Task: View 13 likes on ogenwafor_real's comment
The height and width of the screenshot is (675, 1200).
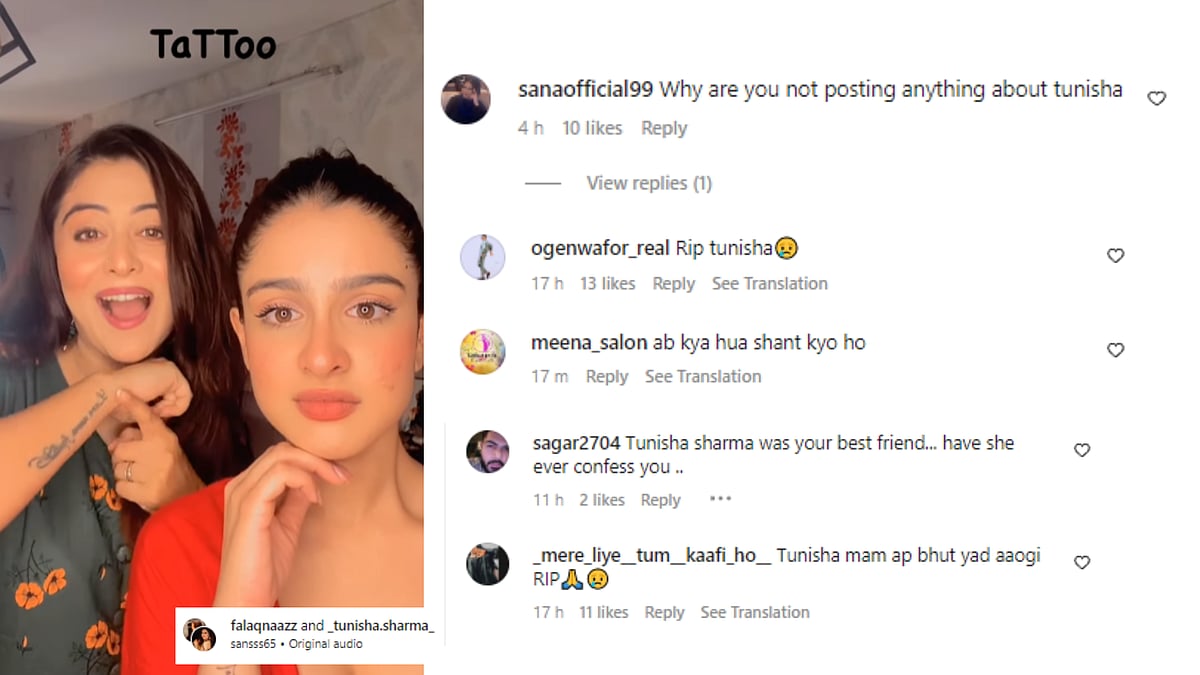Action: coord(607,284)
